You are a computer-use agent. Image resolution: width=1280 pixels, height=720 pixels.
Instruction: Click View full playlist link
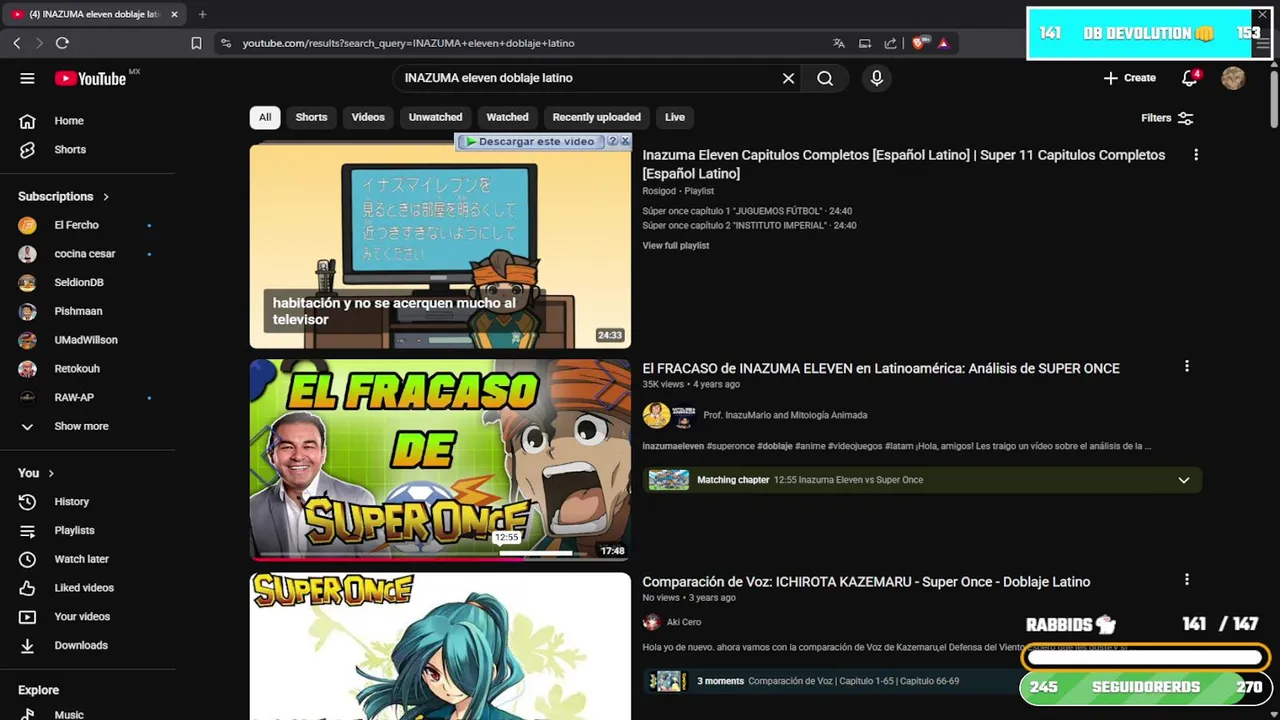pyautogui.click(x=675, y=246)
